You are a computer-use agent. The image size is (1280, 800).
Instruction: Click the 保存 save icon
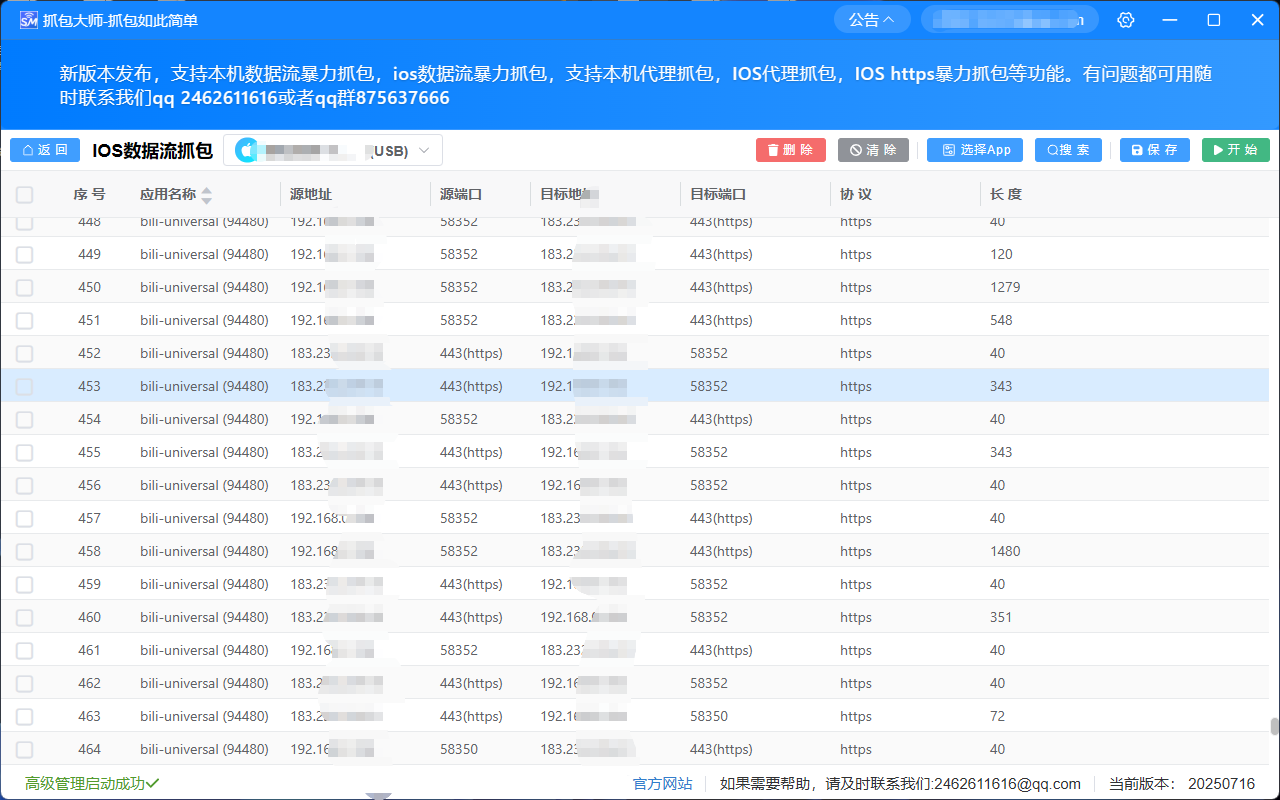click(x=1139, y=149)
